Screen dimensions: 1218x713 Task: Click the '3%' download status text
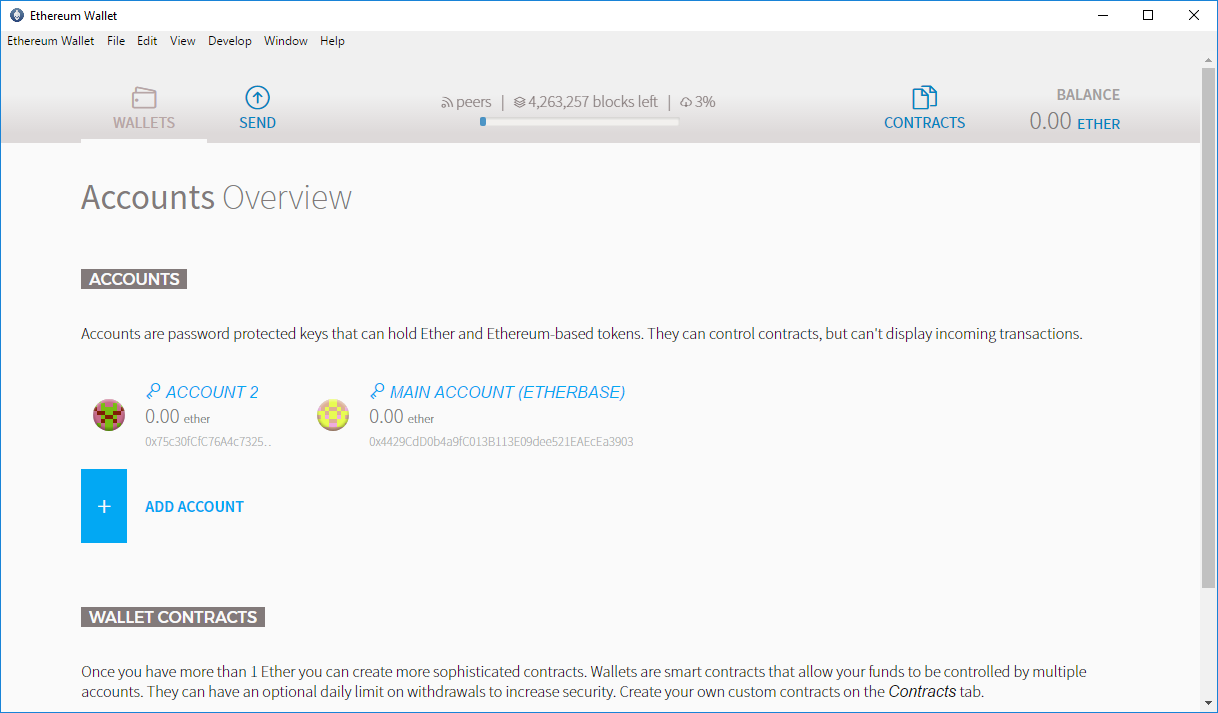[x=705, y=102]
